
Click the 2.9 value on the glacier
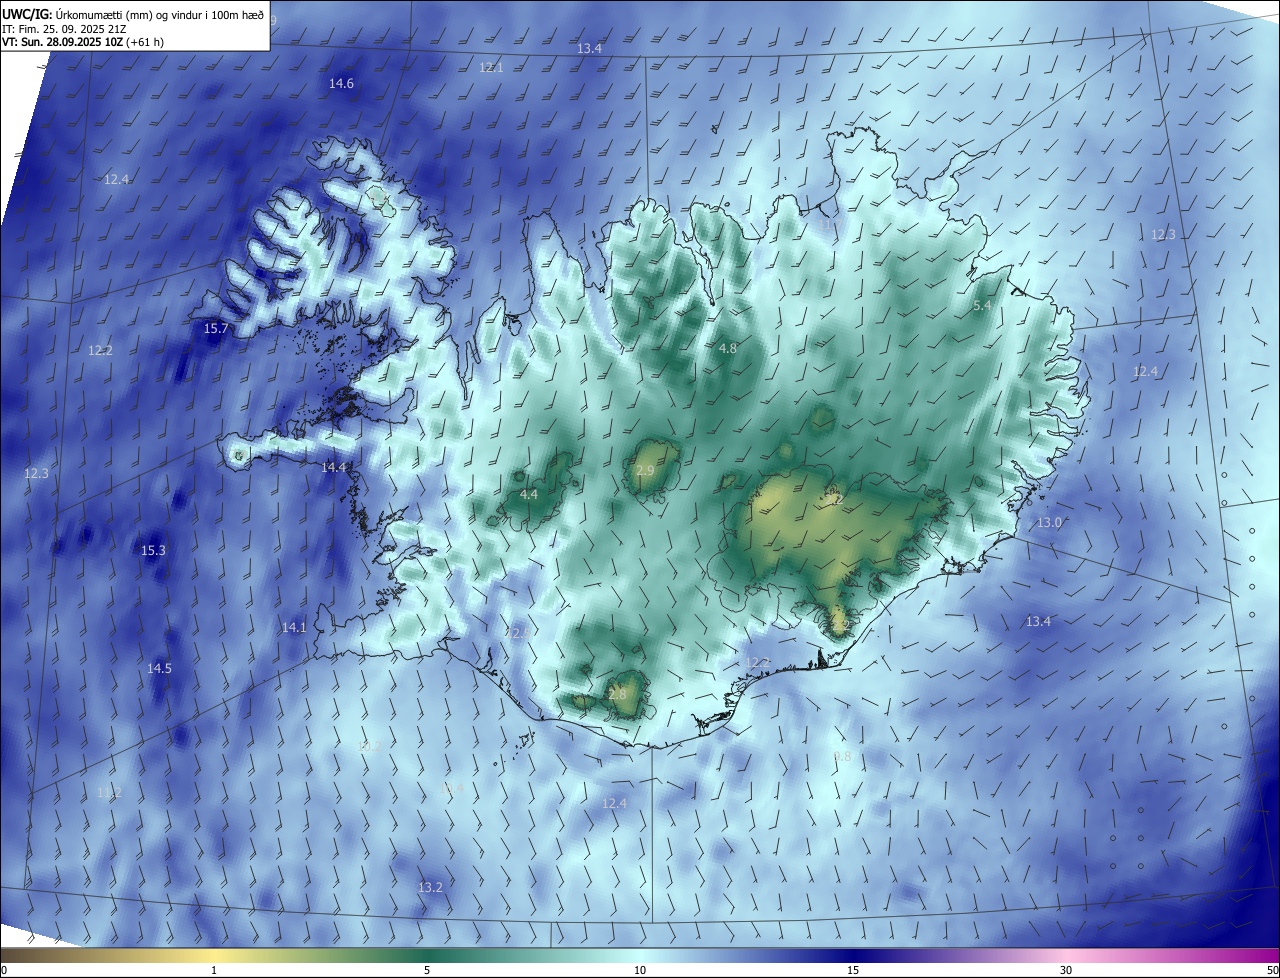(645, 471)
